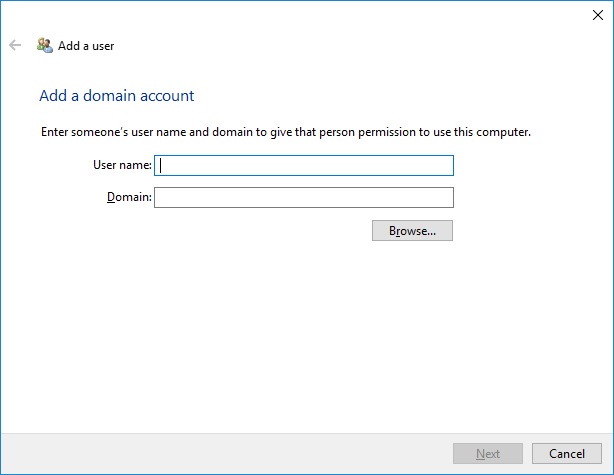Viewport: 614px width, 475px height.
Task: Click the Next button
Action: click(x=488, y=453)
